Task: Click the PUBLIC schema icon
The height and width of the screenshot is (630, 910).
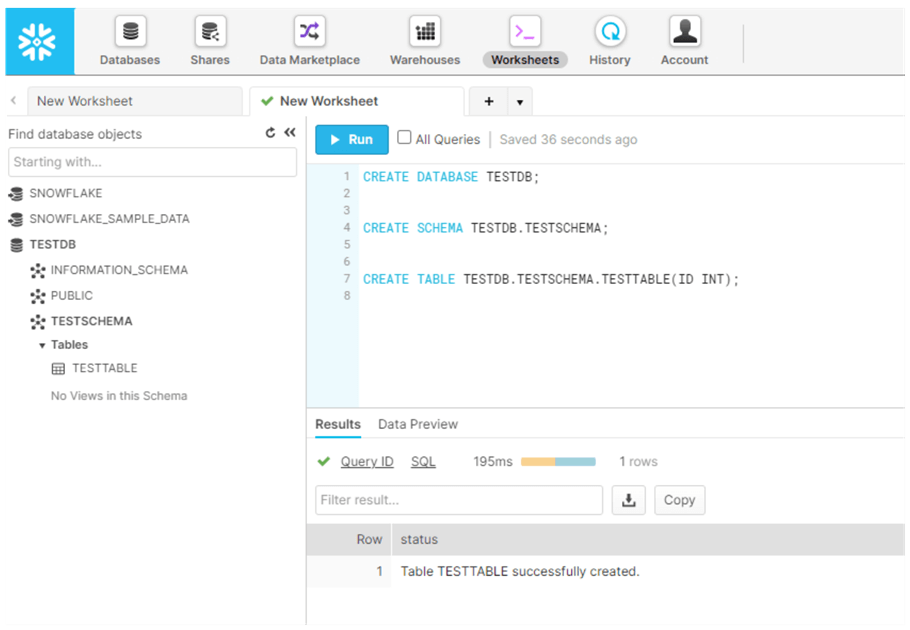Action: 38,296
